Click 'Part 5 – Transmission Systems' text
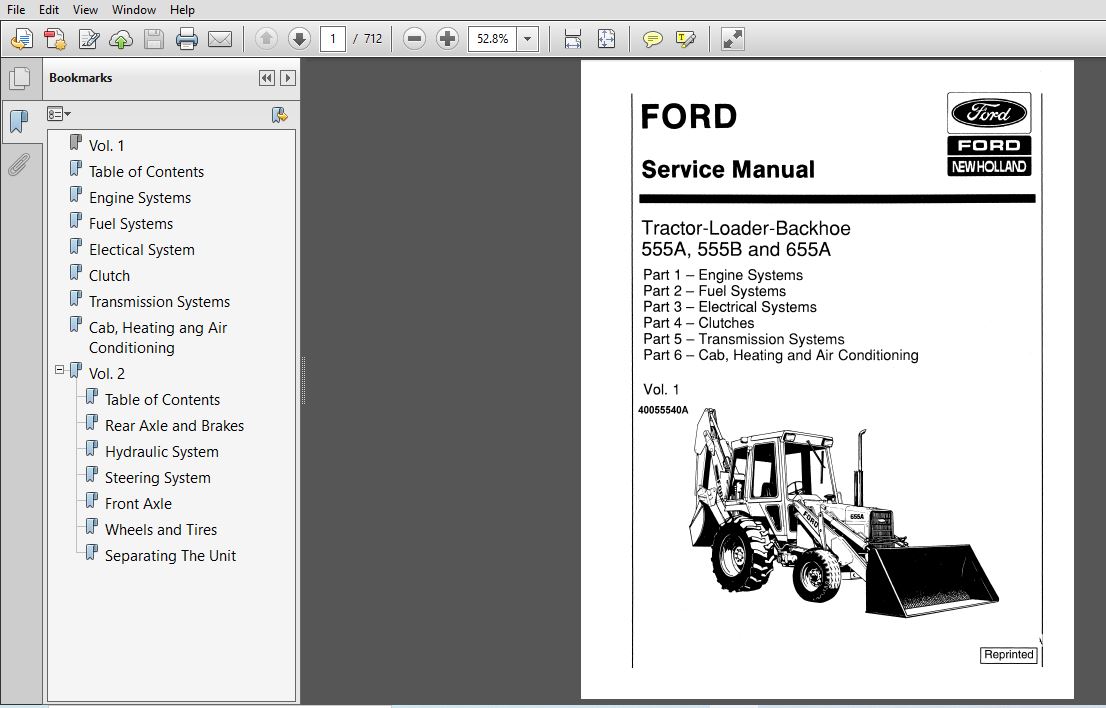Image resolution: width=1106 pixels, height=708 pixels. tap(743, 339)
